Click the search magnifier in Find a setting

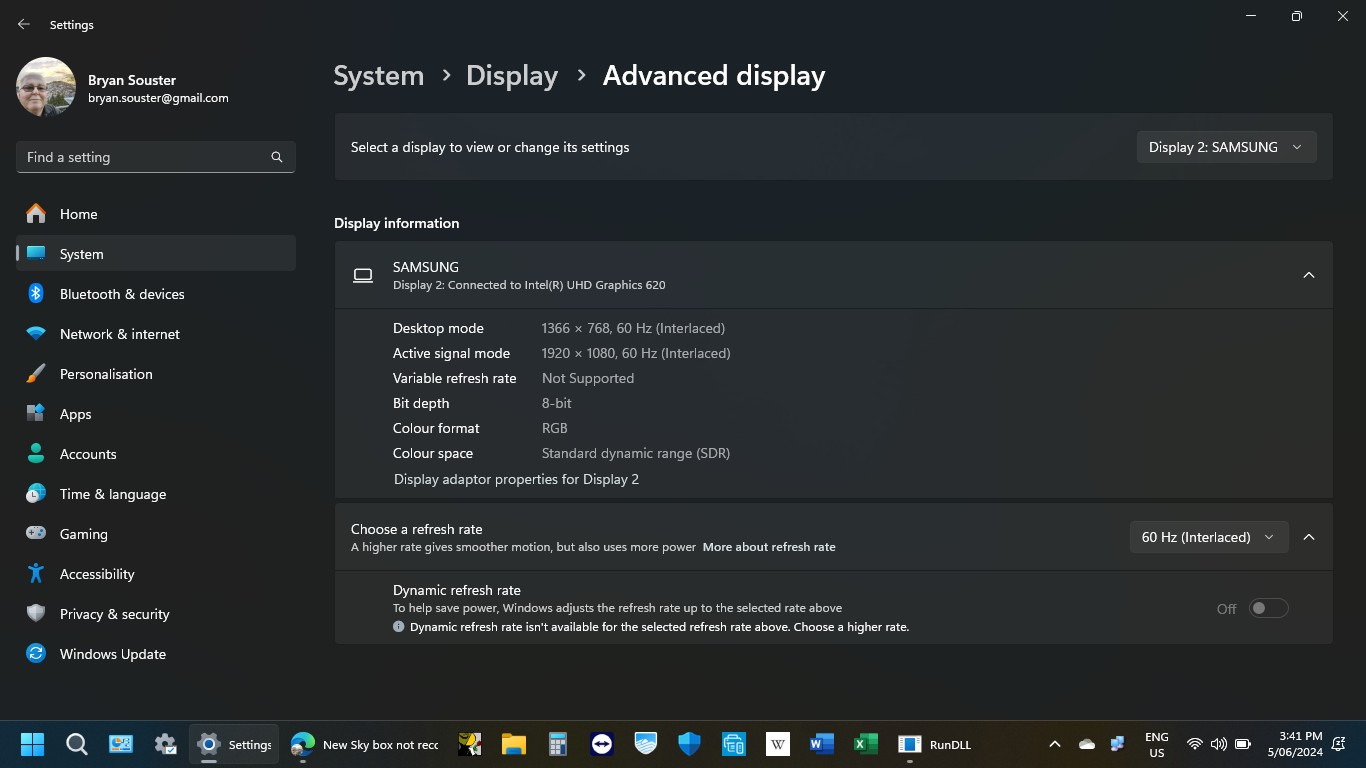[277, 157]
